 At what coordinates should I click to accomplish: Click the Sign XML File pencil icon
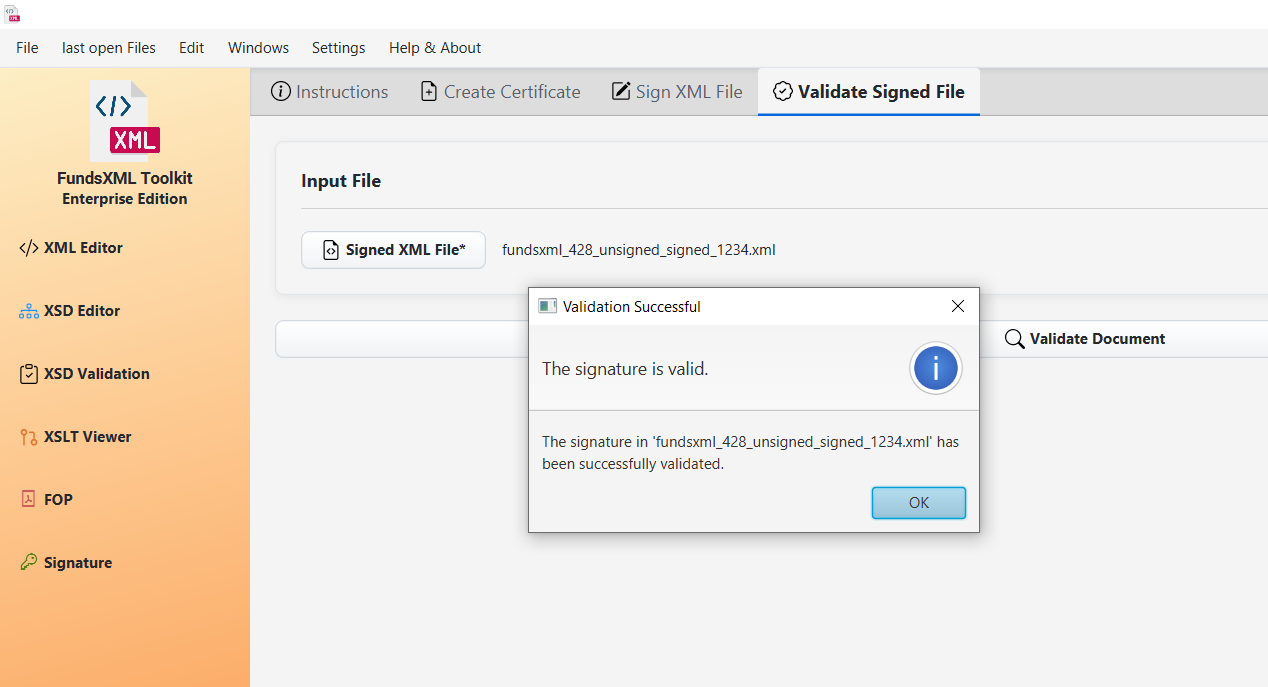click(x=620, y=92)
